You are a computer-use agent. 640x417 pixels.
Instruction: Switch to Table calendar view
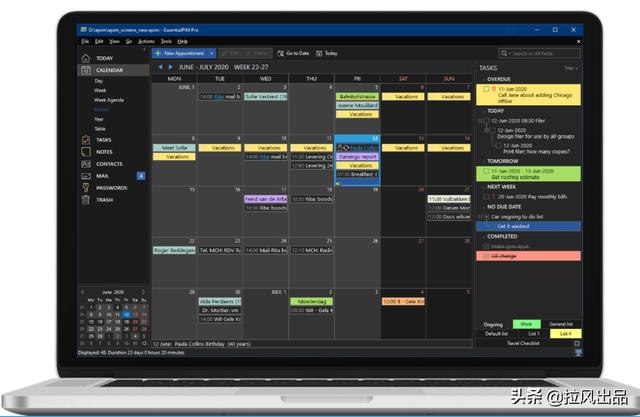pos(100,129)
